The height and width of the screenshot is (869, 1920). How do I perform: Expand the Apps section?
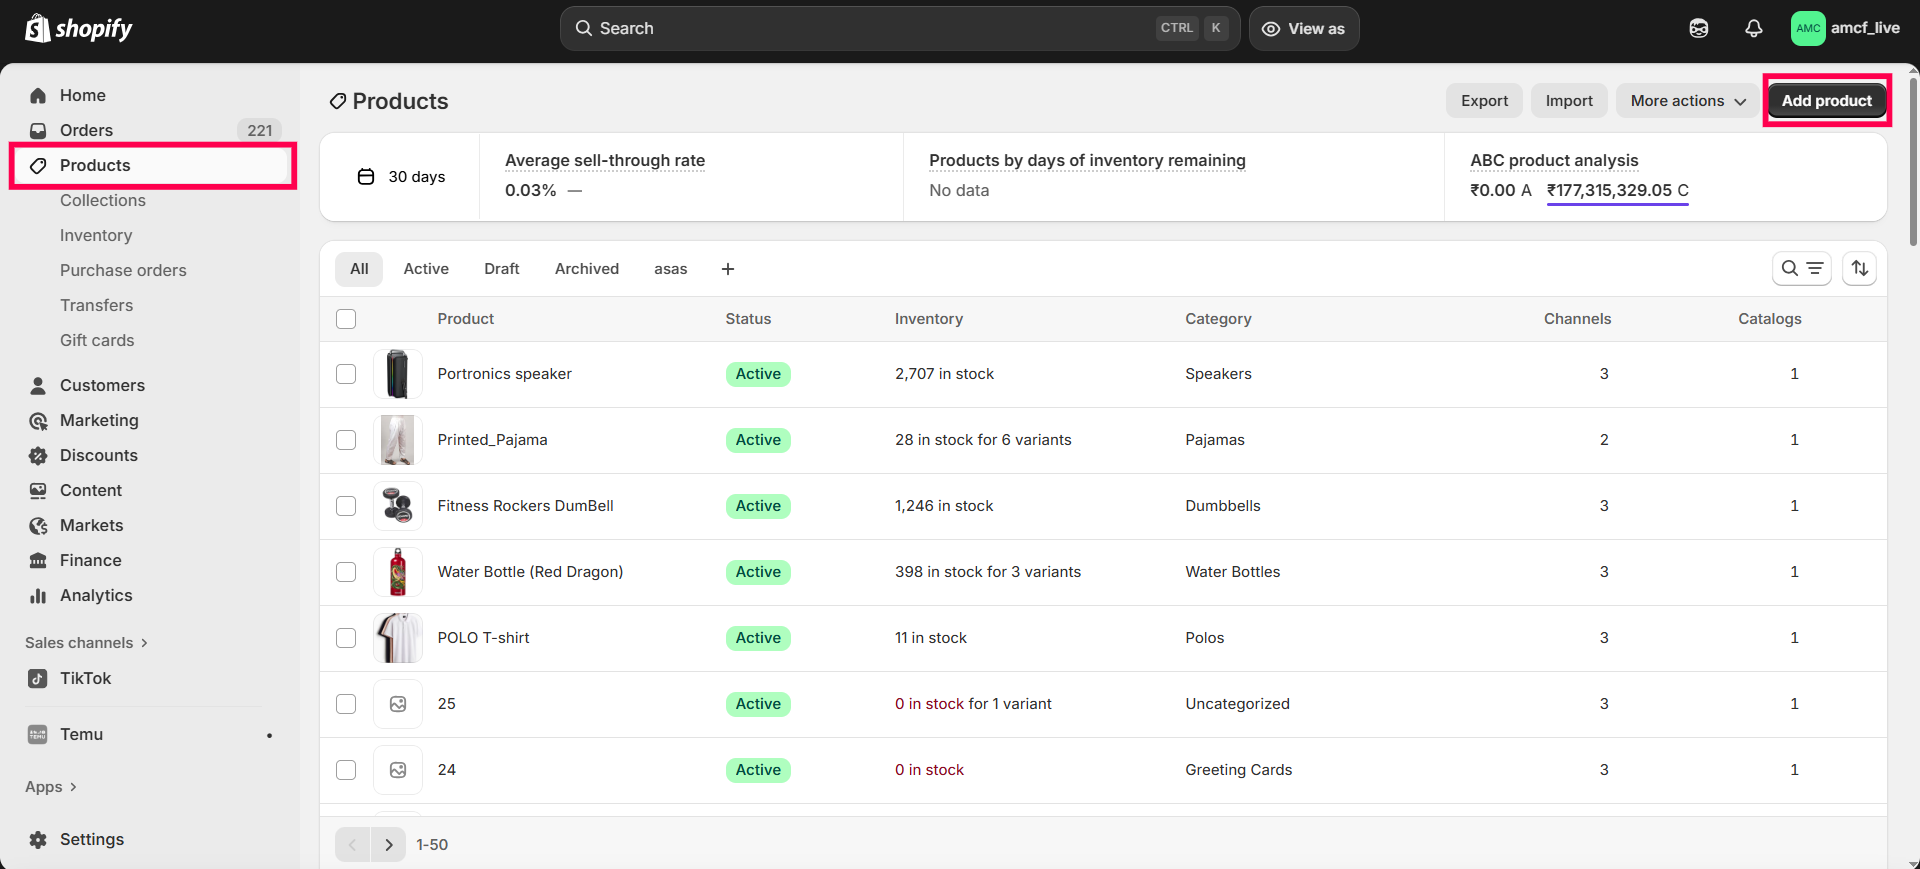[51, 787]
